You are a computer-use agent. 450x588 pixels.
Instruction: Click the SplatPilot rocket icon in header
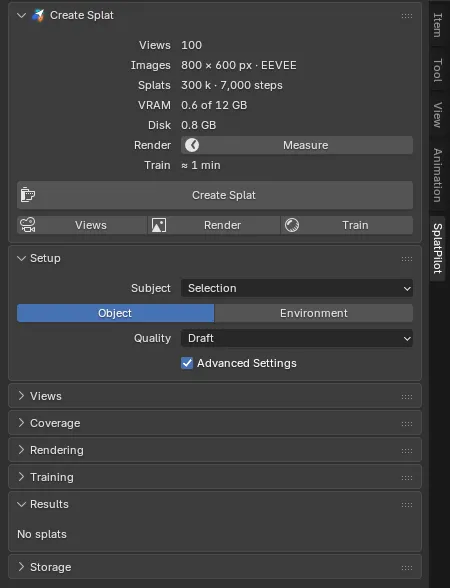point(38,15)
